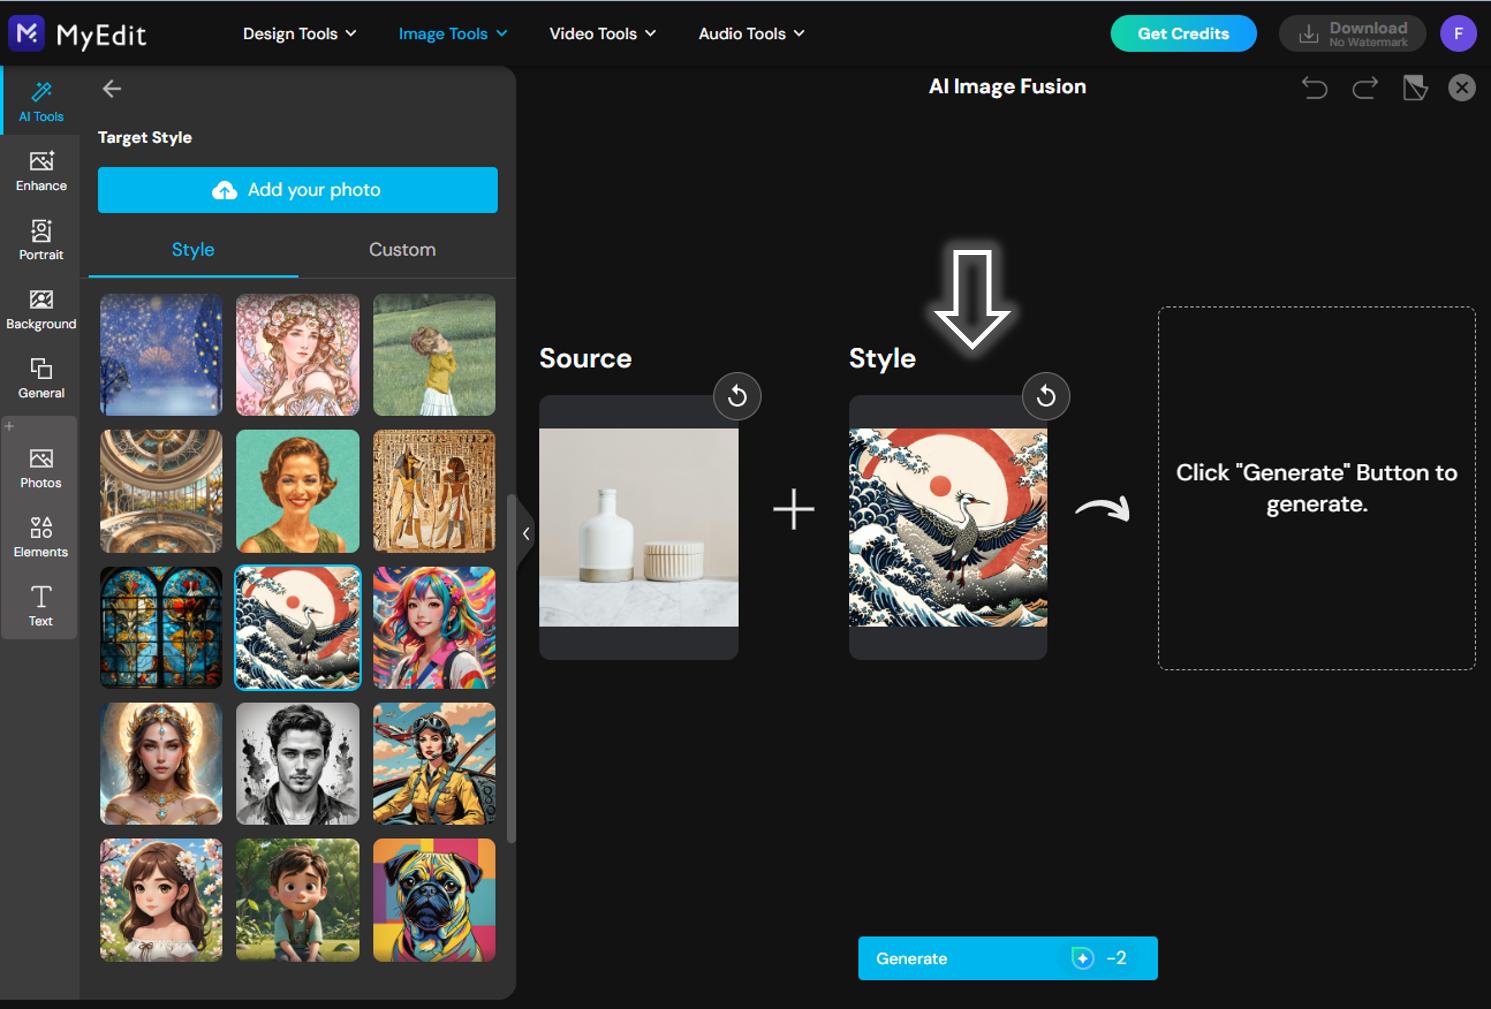Image resolution: width=1491 pixels, height=1009 pixels.
Task: Collapse the left style panel
Action: click(527, 533)
